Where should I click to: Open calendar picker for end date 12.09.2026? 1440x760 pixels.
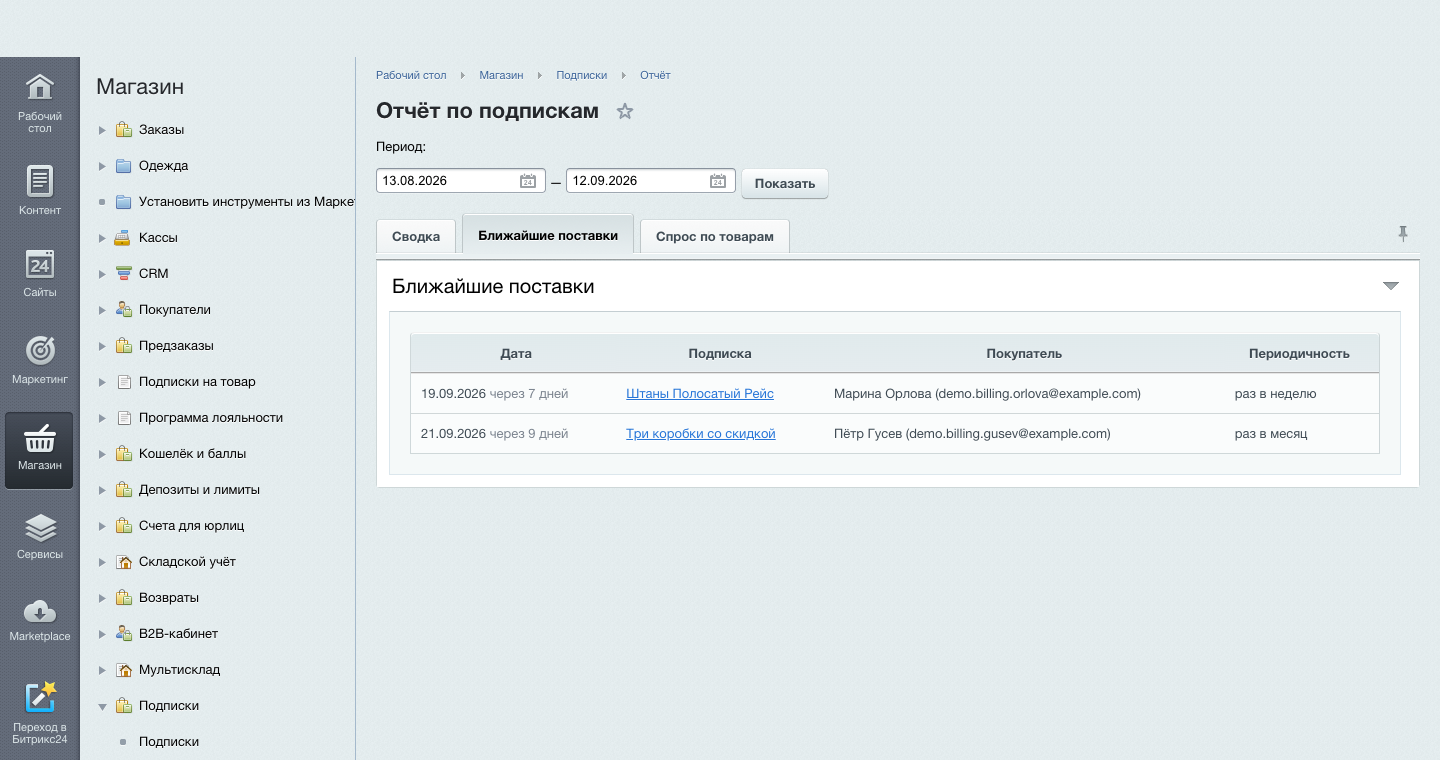(x=718, y=181)
